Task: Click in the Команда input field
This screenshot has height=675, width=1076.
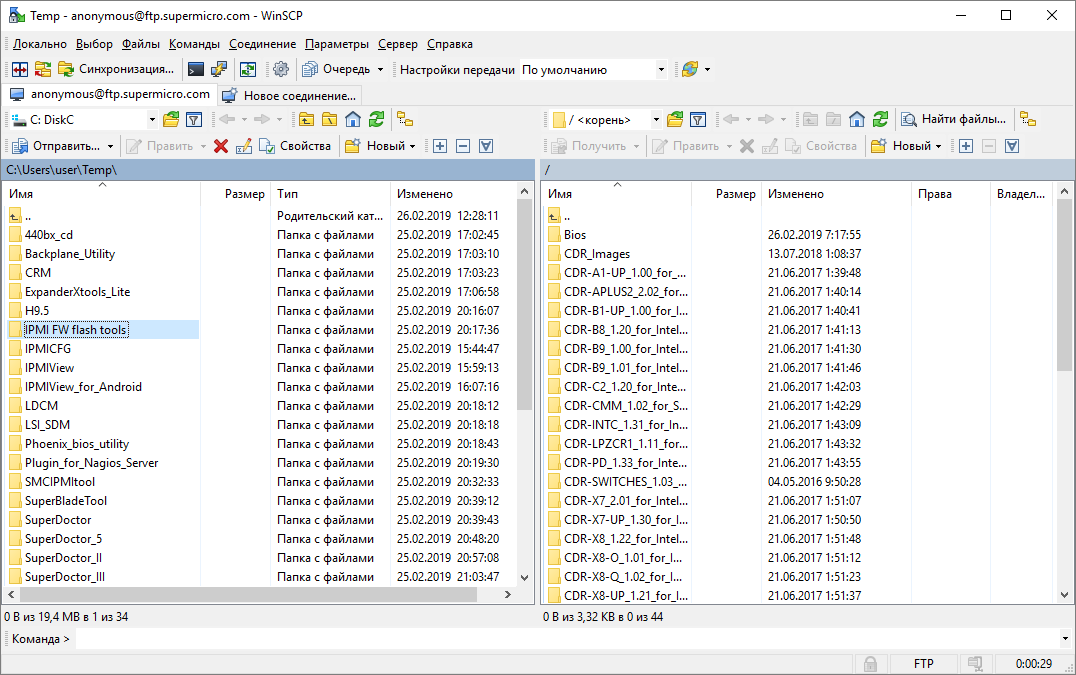Action: (x=560, y=638)
